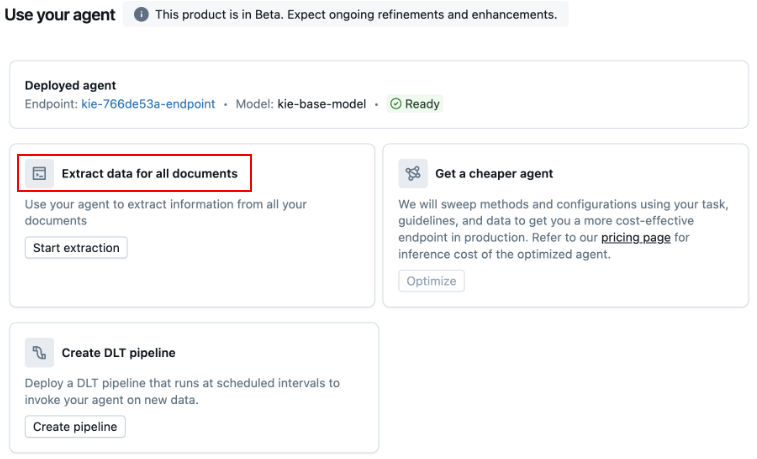
Task: Open the pricing page link
Action: [635, 237]
